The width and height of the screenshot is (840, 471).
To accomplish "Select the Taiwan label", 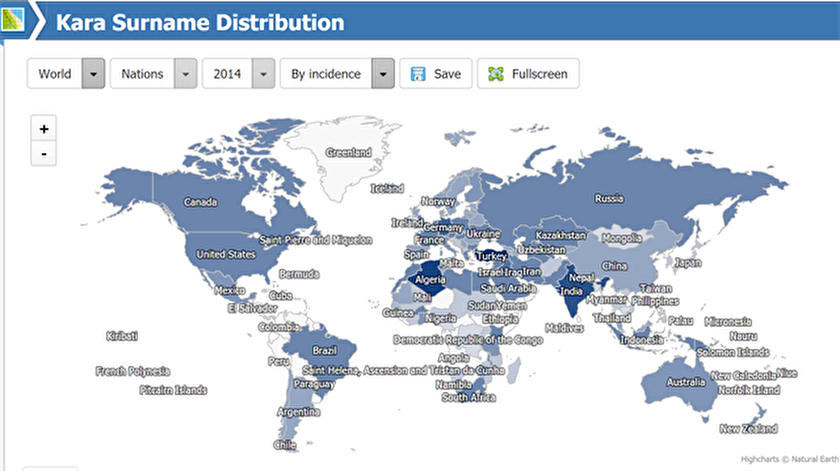I will [x=656, y=288].
